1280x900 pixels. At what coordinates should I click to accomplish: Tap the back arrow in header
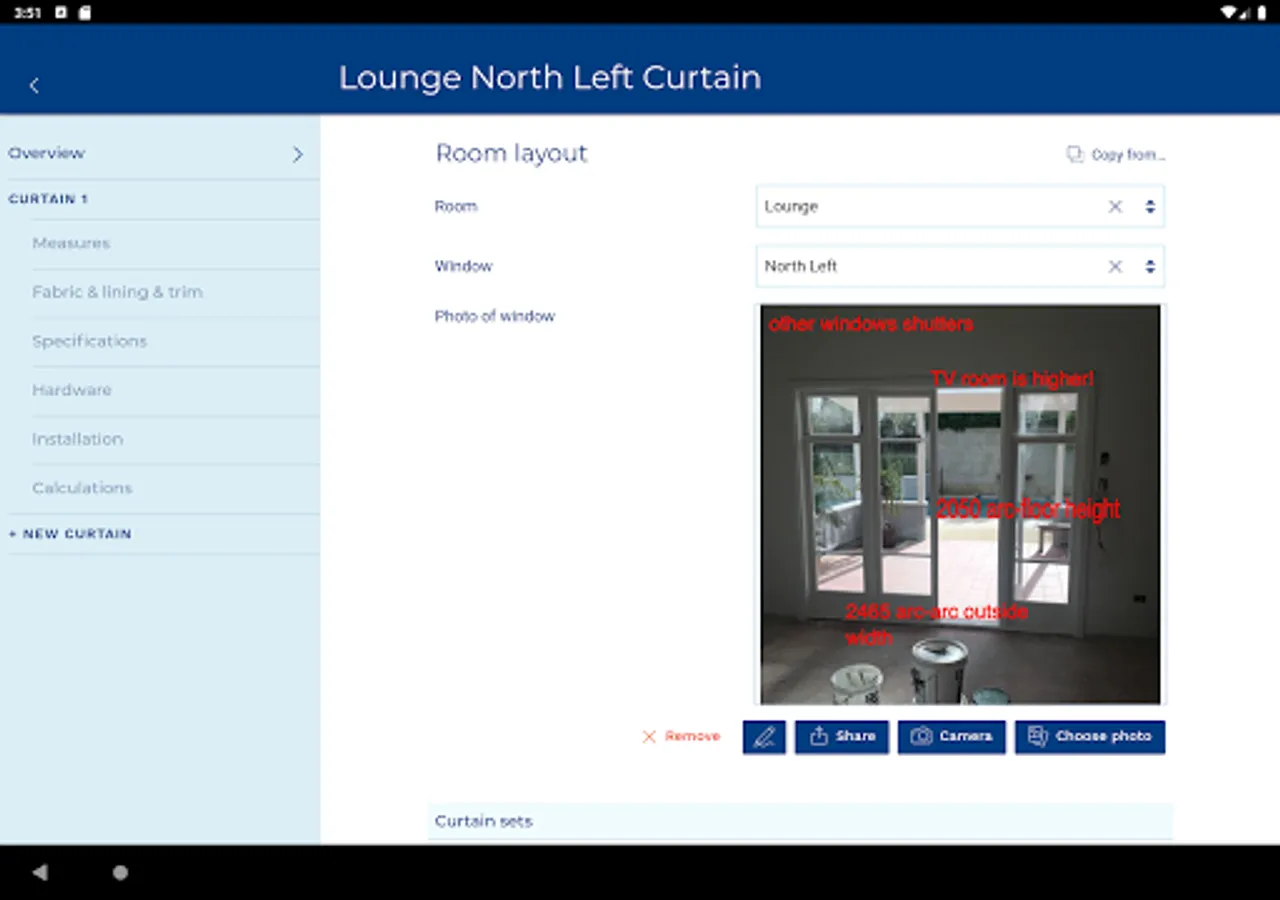pos(34,86)
